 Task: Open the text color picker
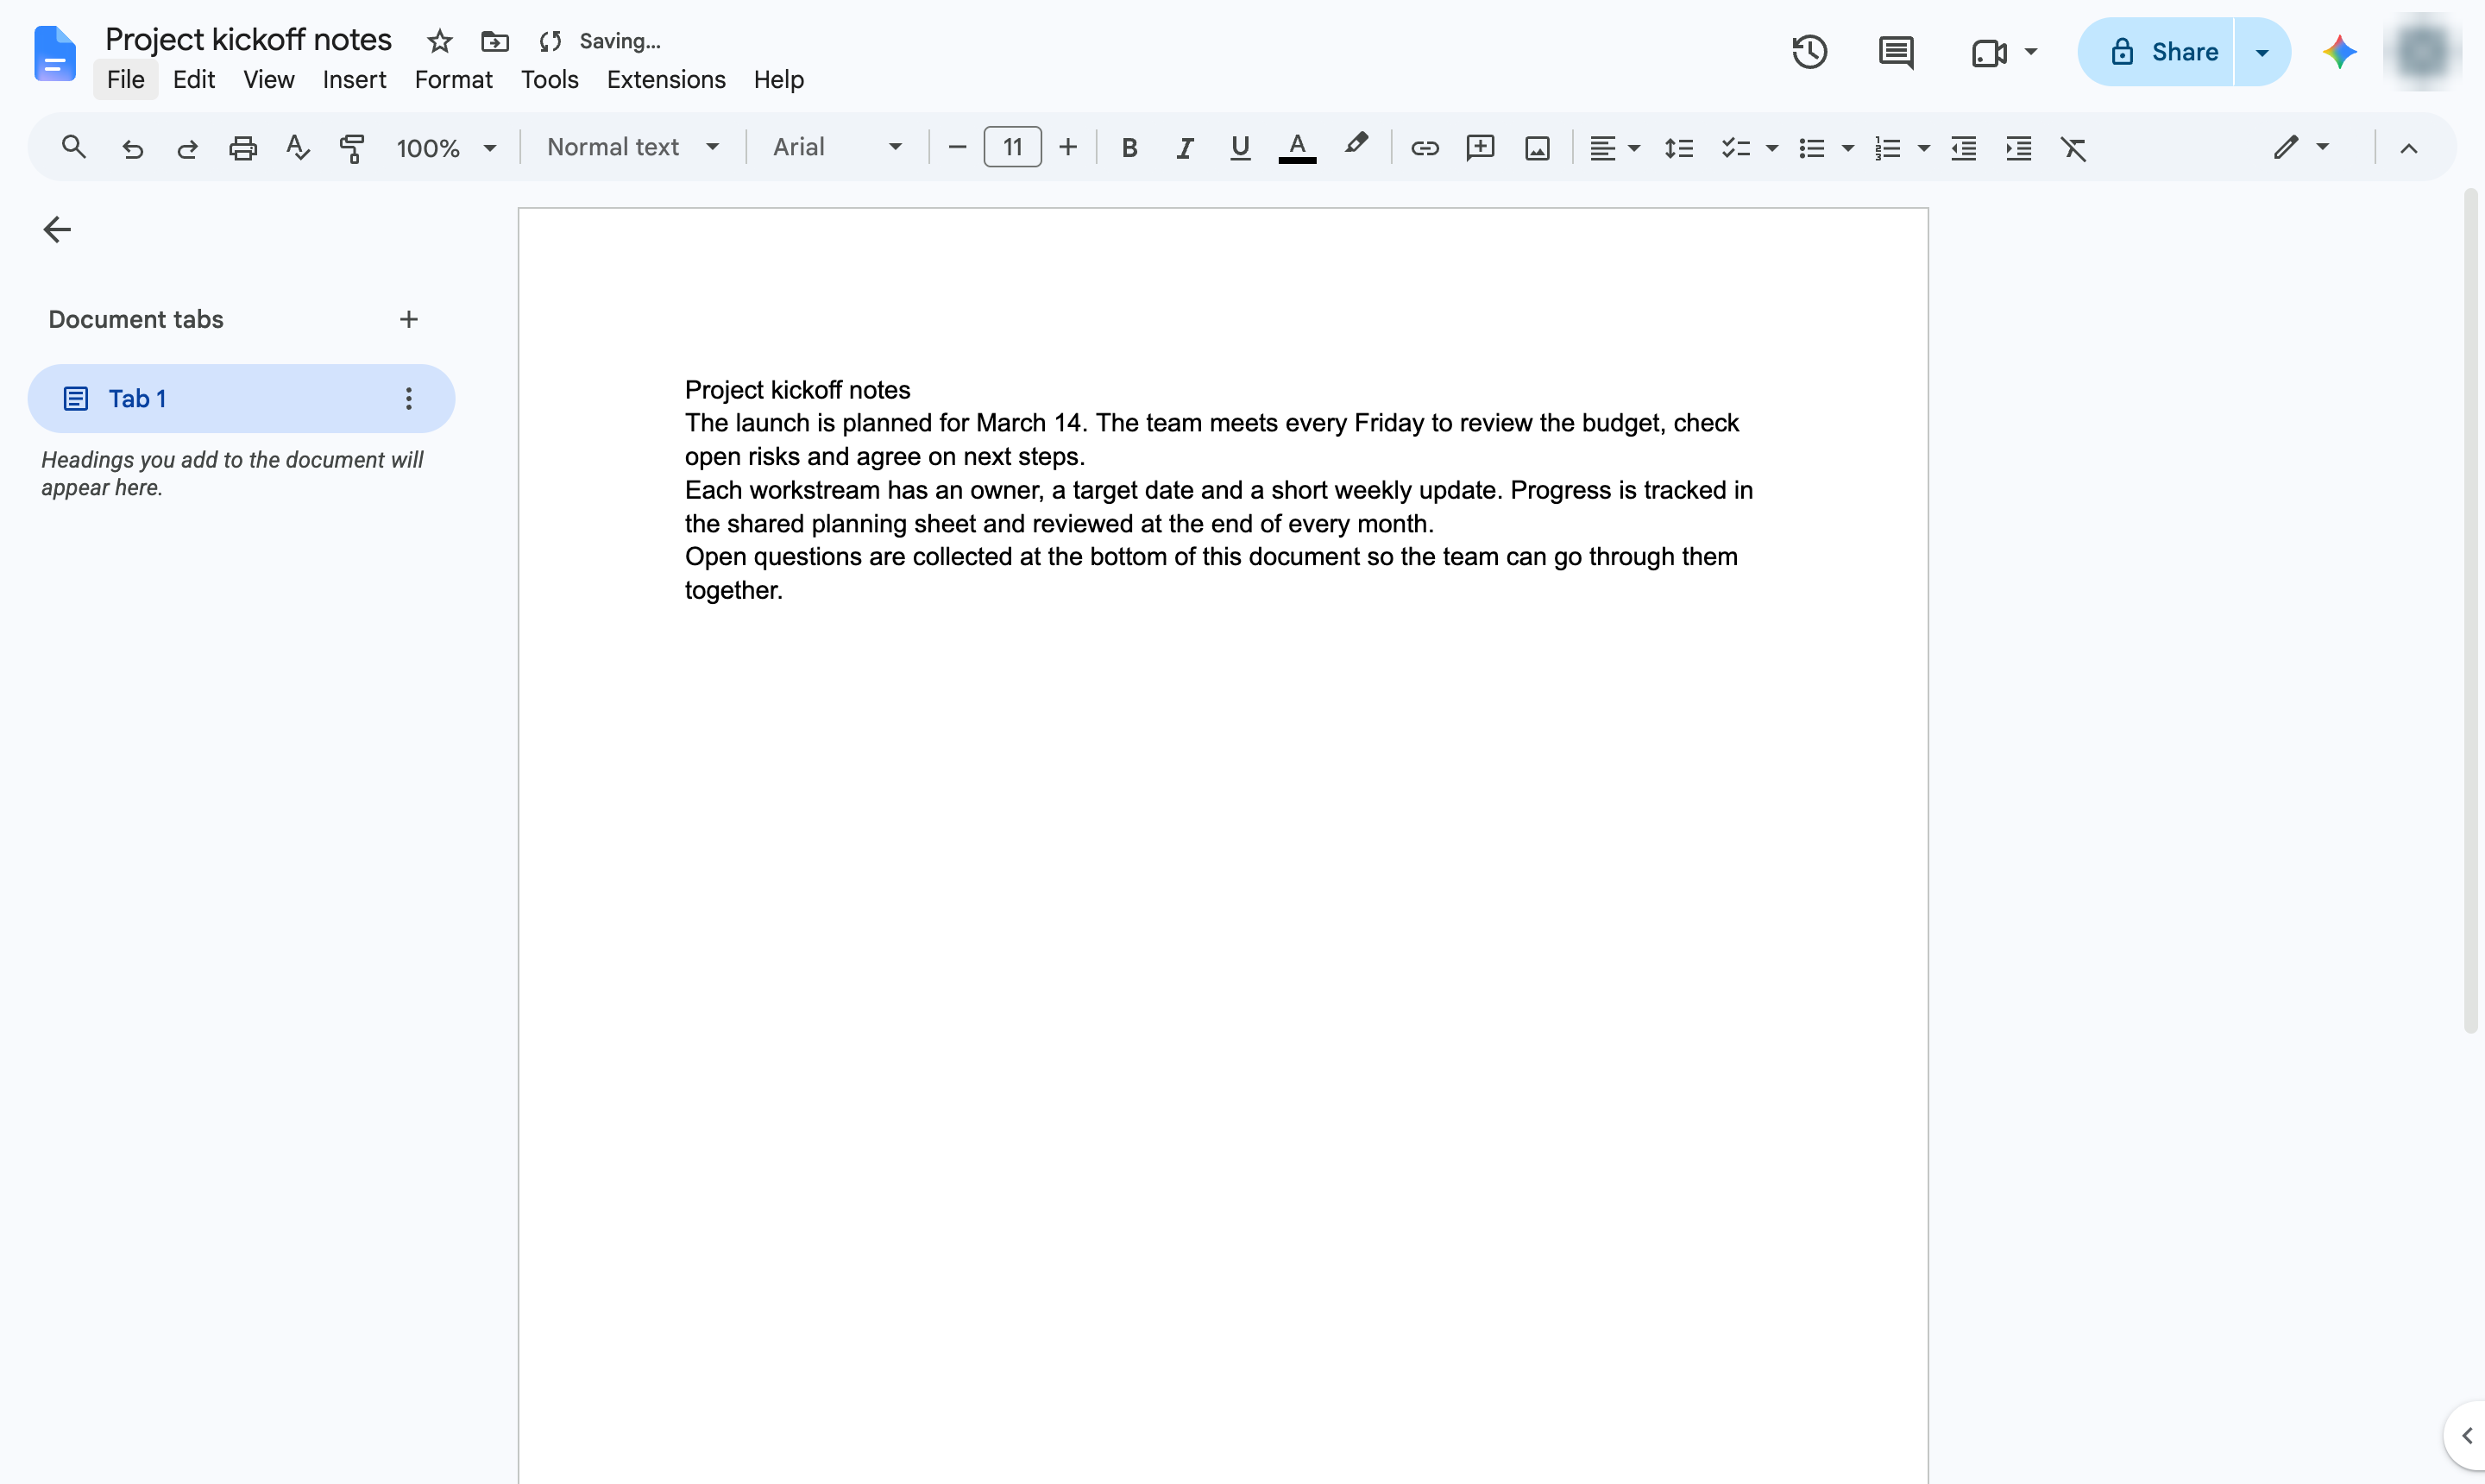(x=1297, y=148)
